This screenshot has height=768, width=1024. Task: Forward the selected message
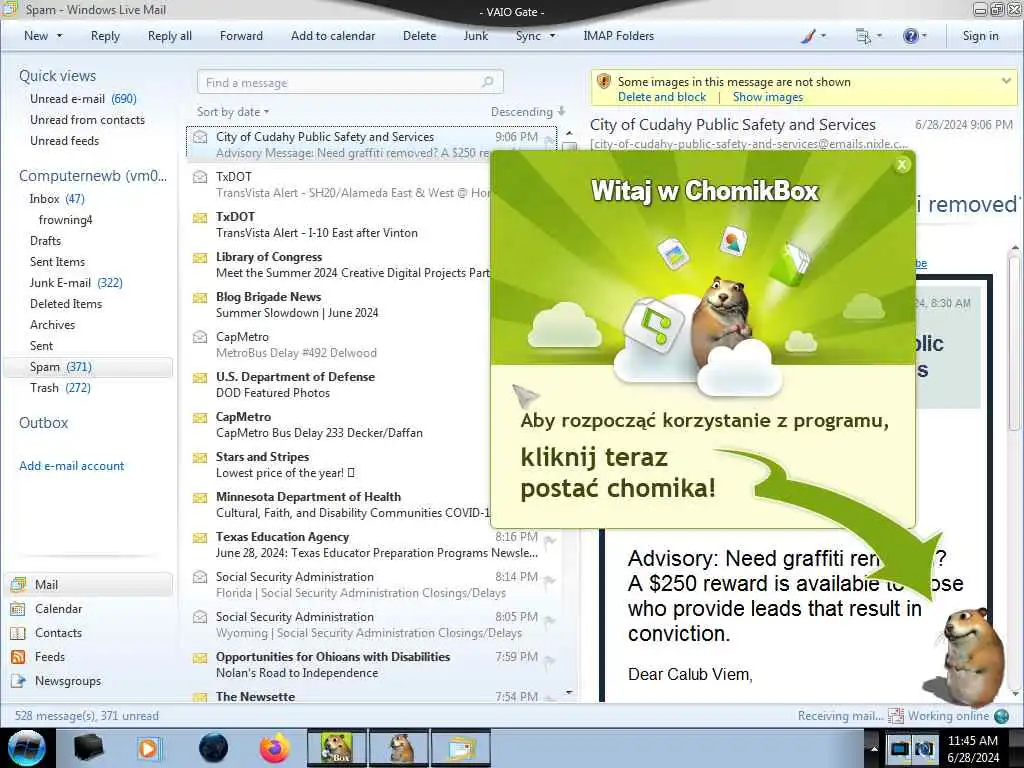pyautogui.click(x=241, y=36)
